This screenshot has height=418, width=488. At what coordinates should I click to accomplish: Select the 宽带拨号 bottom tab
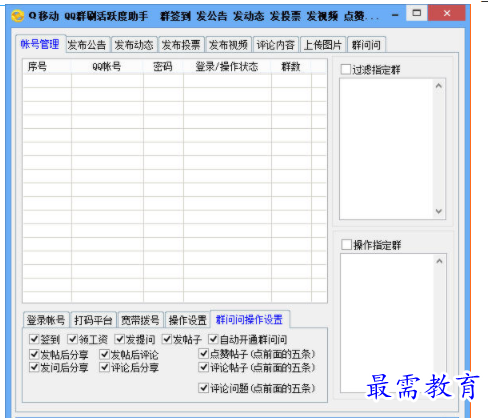tap(140, 320)
